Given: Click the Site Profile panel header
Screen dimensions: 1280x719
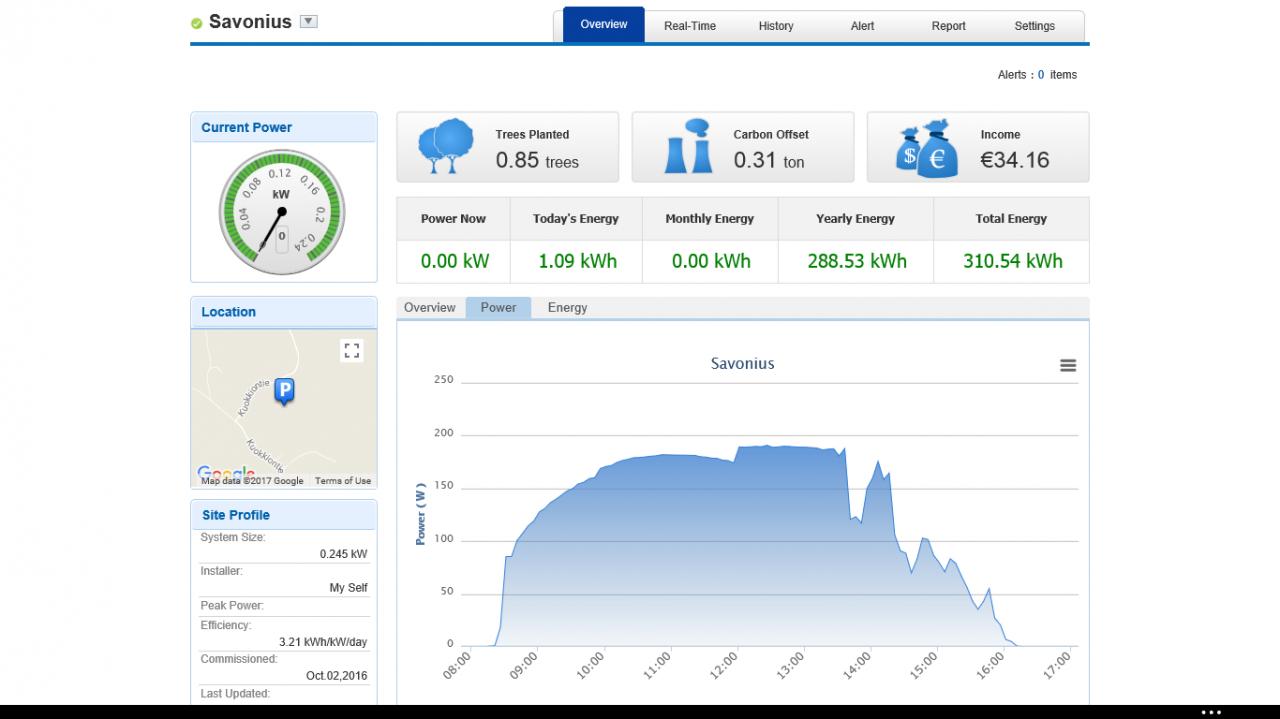Looking at the screenshot, I should click(x=284, y=515).
